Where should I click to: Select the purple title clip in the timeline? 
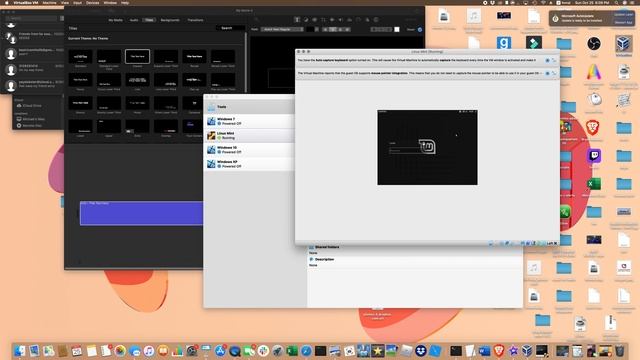[141, 213]
